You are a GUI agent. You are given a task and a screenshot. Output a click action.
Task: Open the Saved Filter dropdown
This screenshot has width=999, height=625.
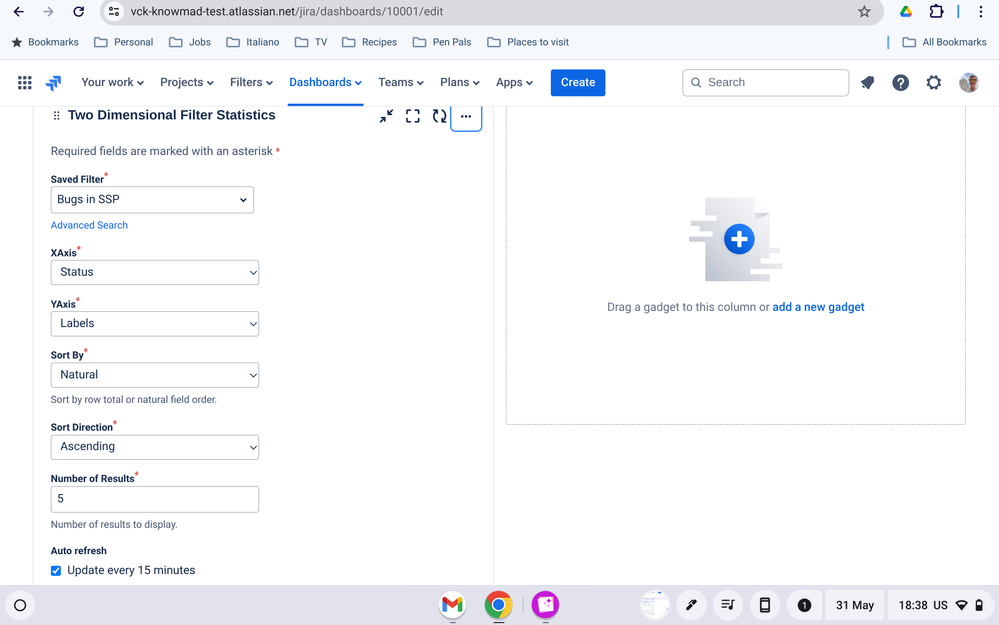pyautogui.click(x=152, y=199)
